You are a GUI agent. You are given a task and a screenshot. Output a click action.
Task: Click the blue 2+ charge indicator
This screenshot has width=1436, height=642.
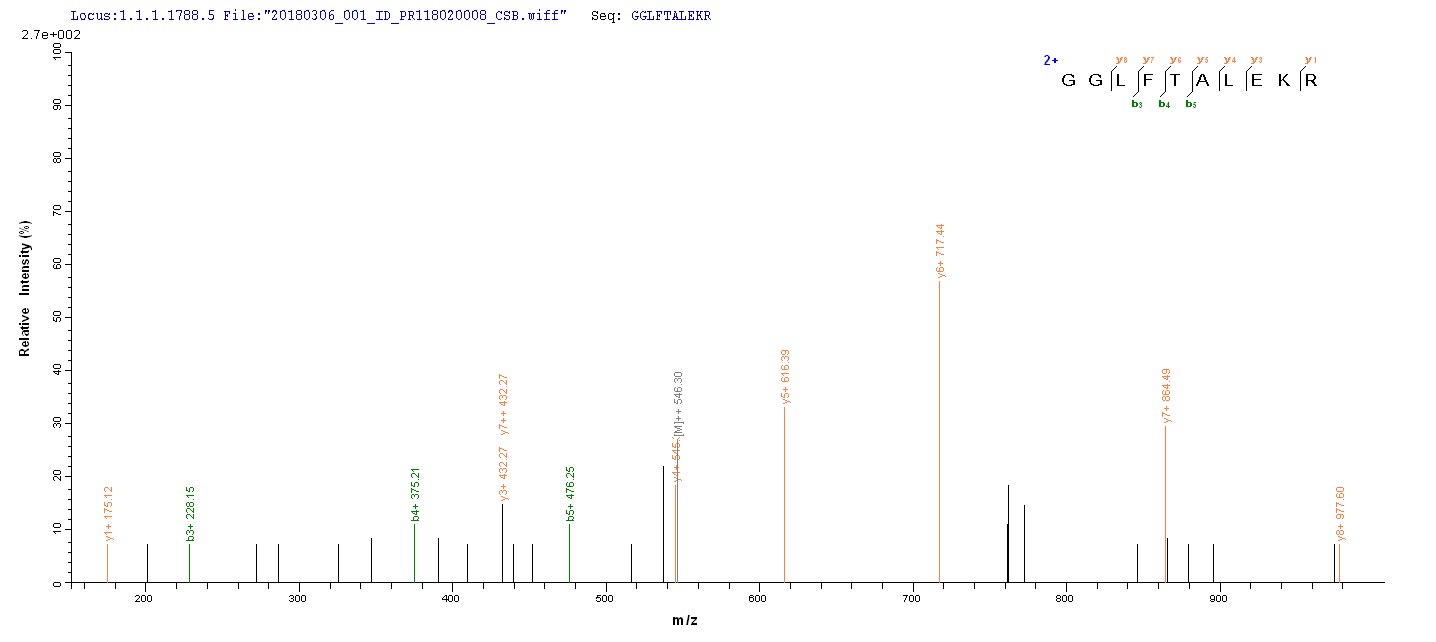(x=1050, y=60)
